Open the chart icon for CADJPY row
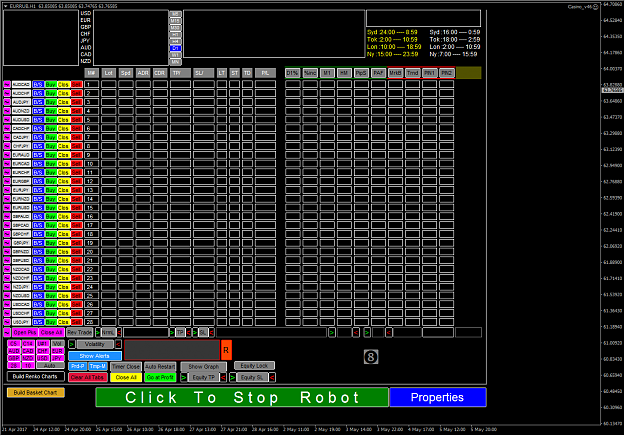The image size is (625, 436). click(x=7, y=137)
